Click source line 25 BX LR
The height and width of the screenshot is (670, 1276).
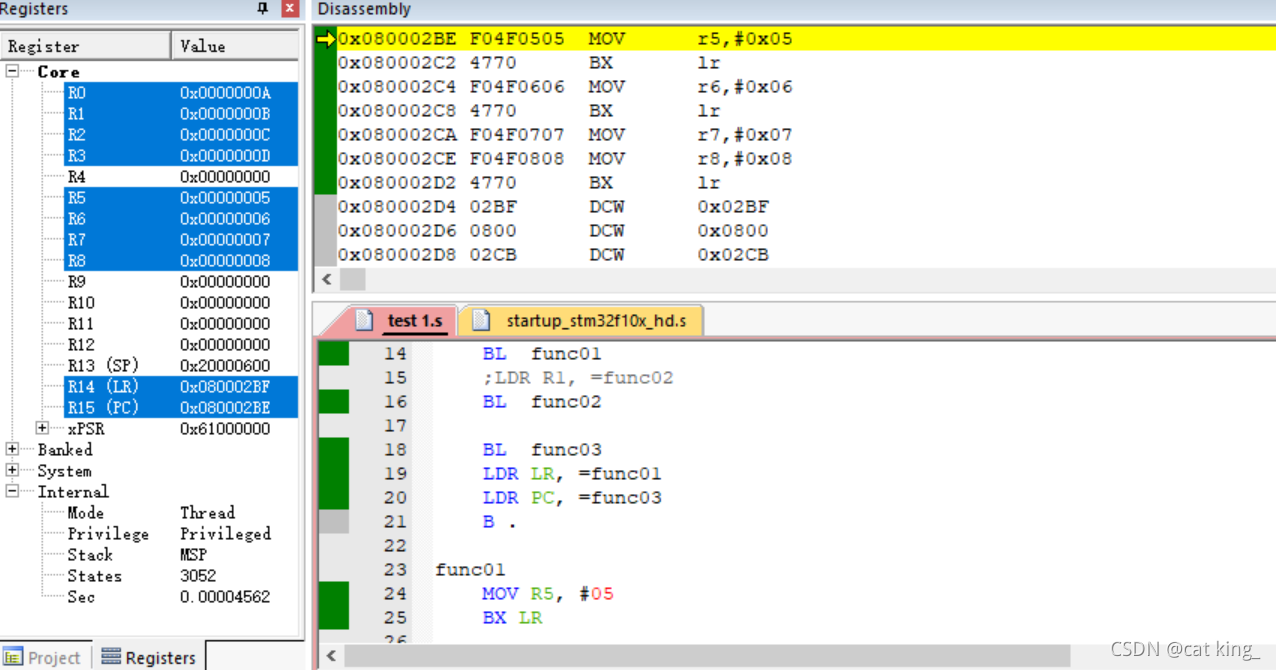pos(512,618)
